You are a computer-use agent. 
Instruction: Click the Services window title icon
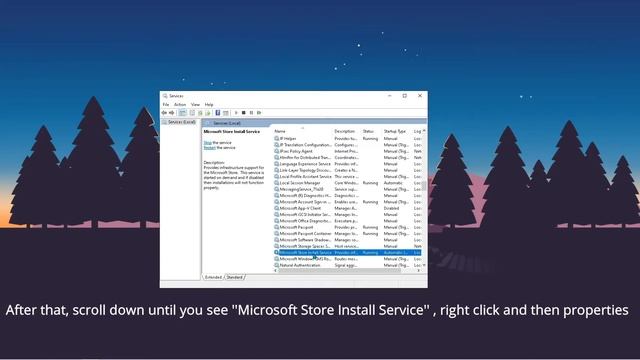pyautogui.click(x=165, y=96)
